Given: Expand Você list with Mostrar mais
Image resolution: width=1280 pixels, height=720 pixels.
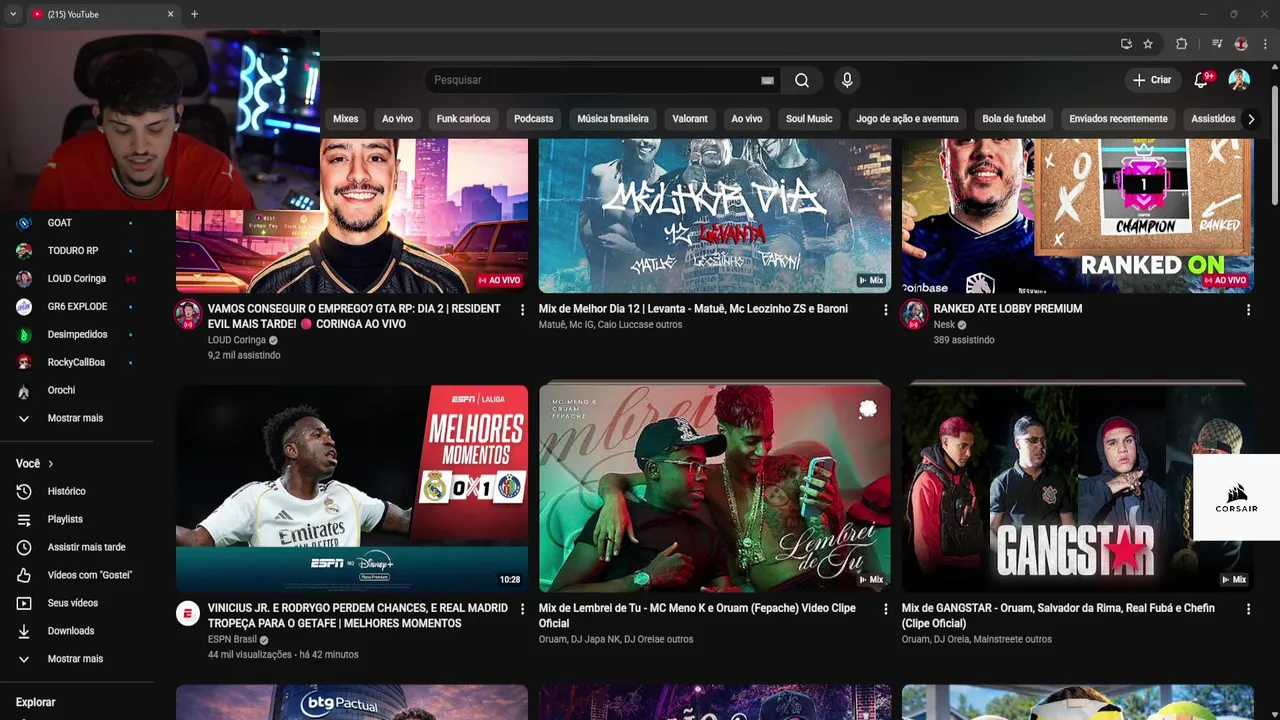Looking at the screenshot, I should (76, 659).
